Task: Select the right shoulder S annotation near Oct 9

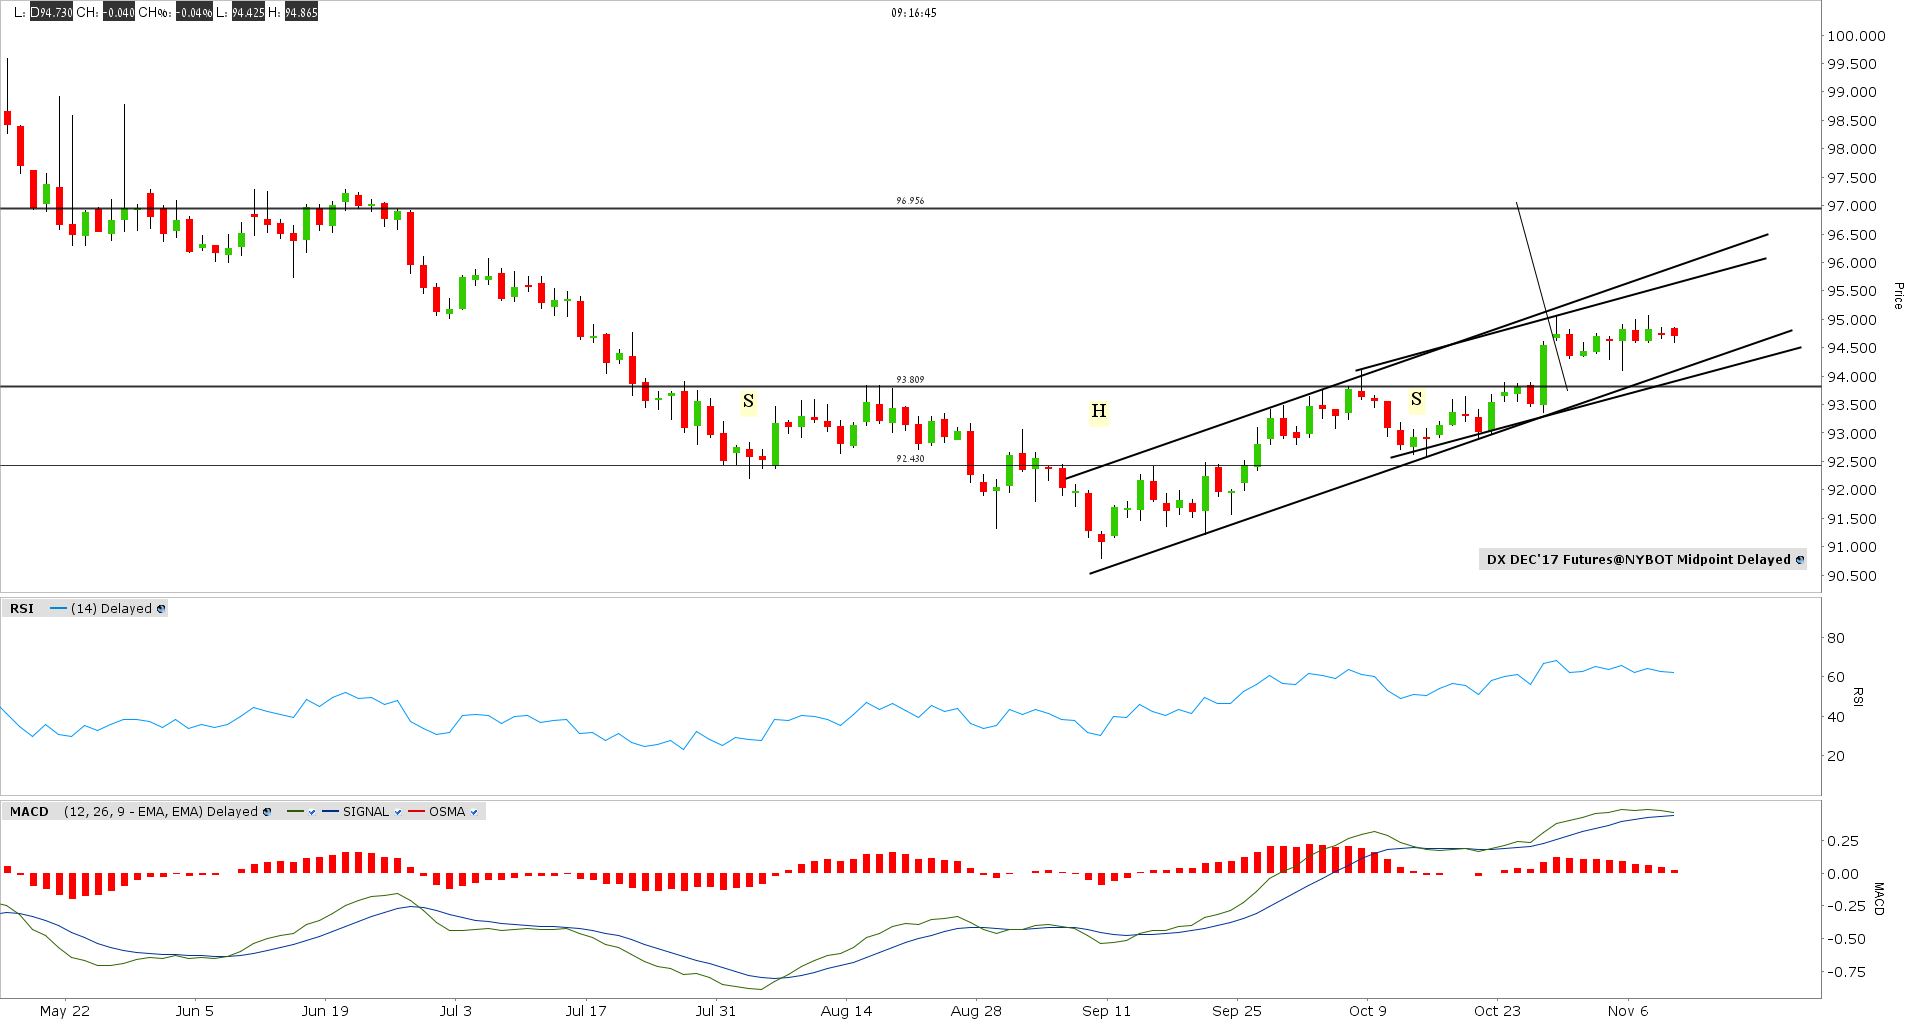Action: point(1416,400)
